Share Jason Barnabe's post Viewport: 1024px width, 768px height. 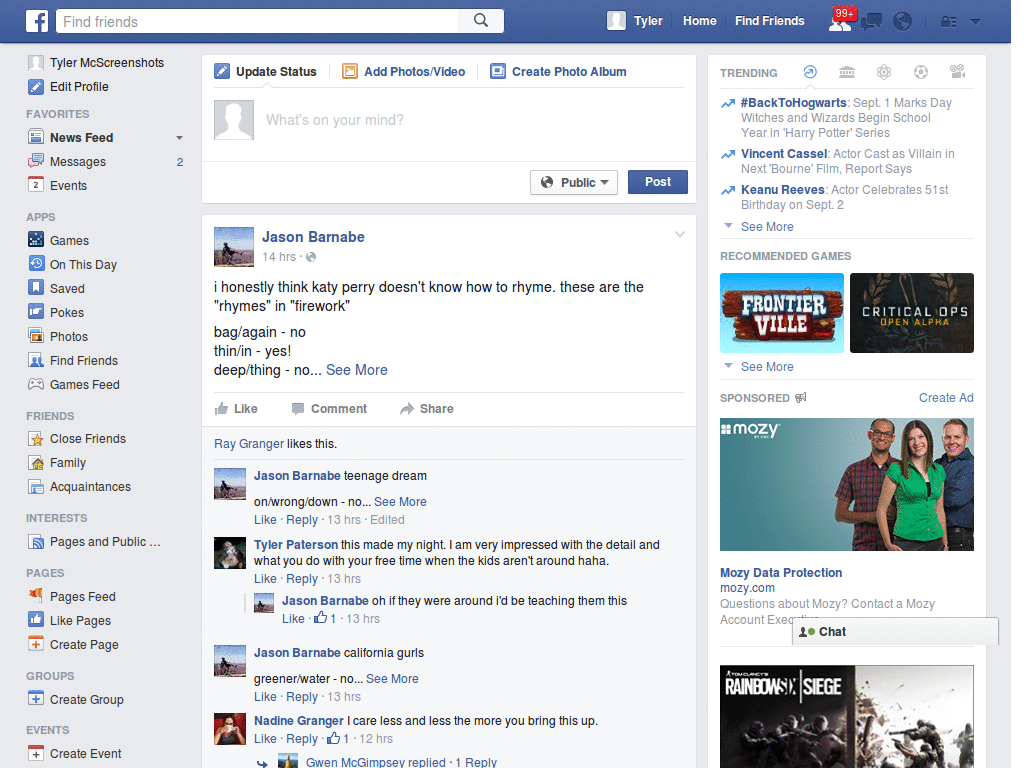point(426,409)
